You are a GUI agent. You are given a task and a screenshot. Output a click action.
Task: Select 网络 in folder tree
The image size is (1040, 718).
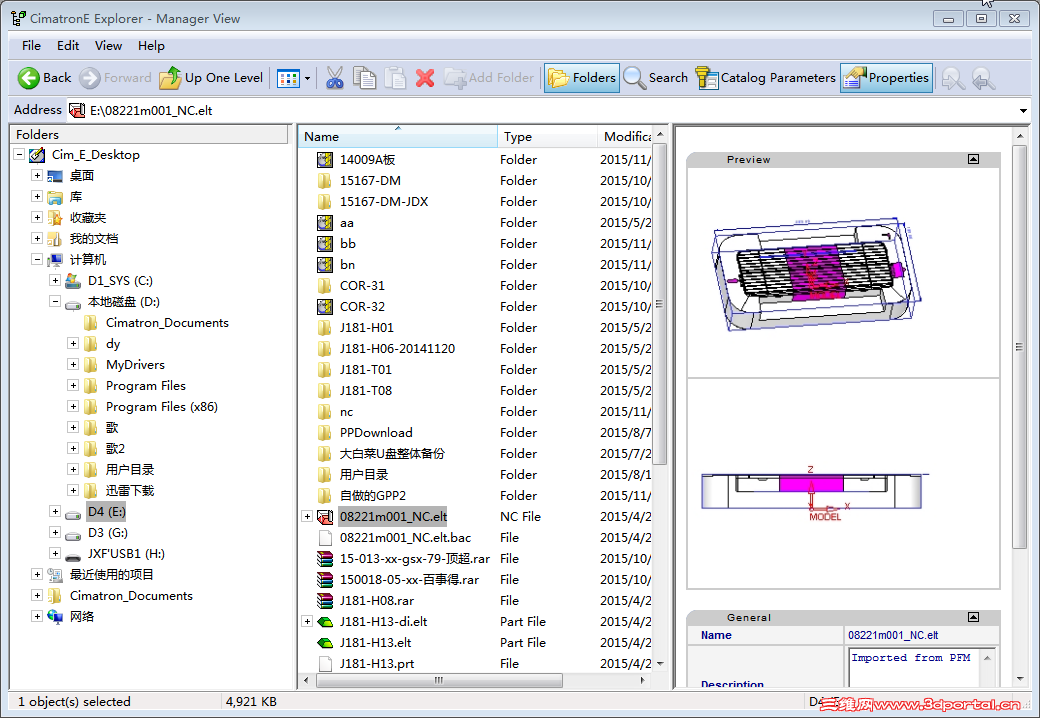coord(82,617)
